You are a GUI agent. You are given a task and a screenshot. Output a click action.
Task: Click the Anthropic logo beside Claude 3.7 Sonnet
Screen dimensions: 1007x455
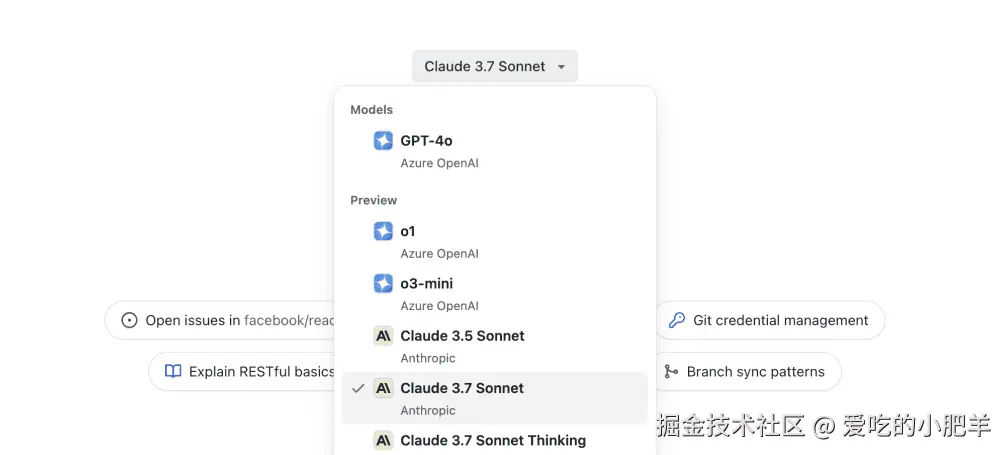tap(383, 388)
